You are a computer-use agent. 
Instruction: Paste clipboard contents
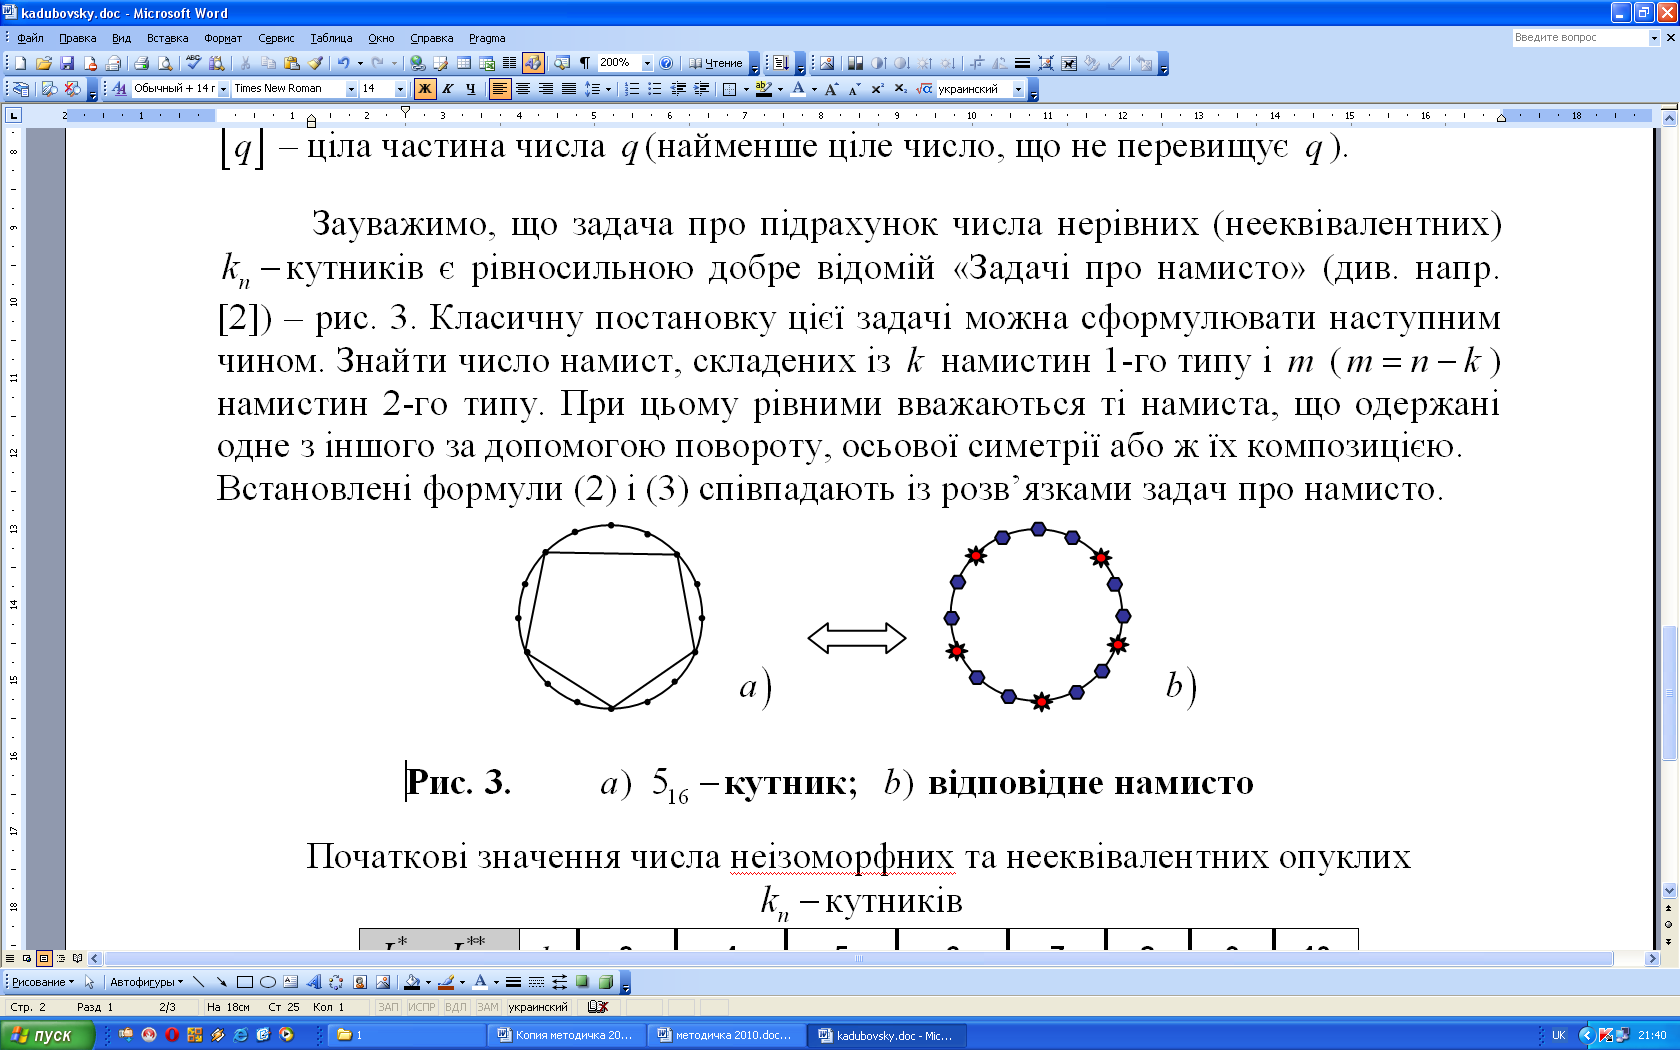[292, 63]
